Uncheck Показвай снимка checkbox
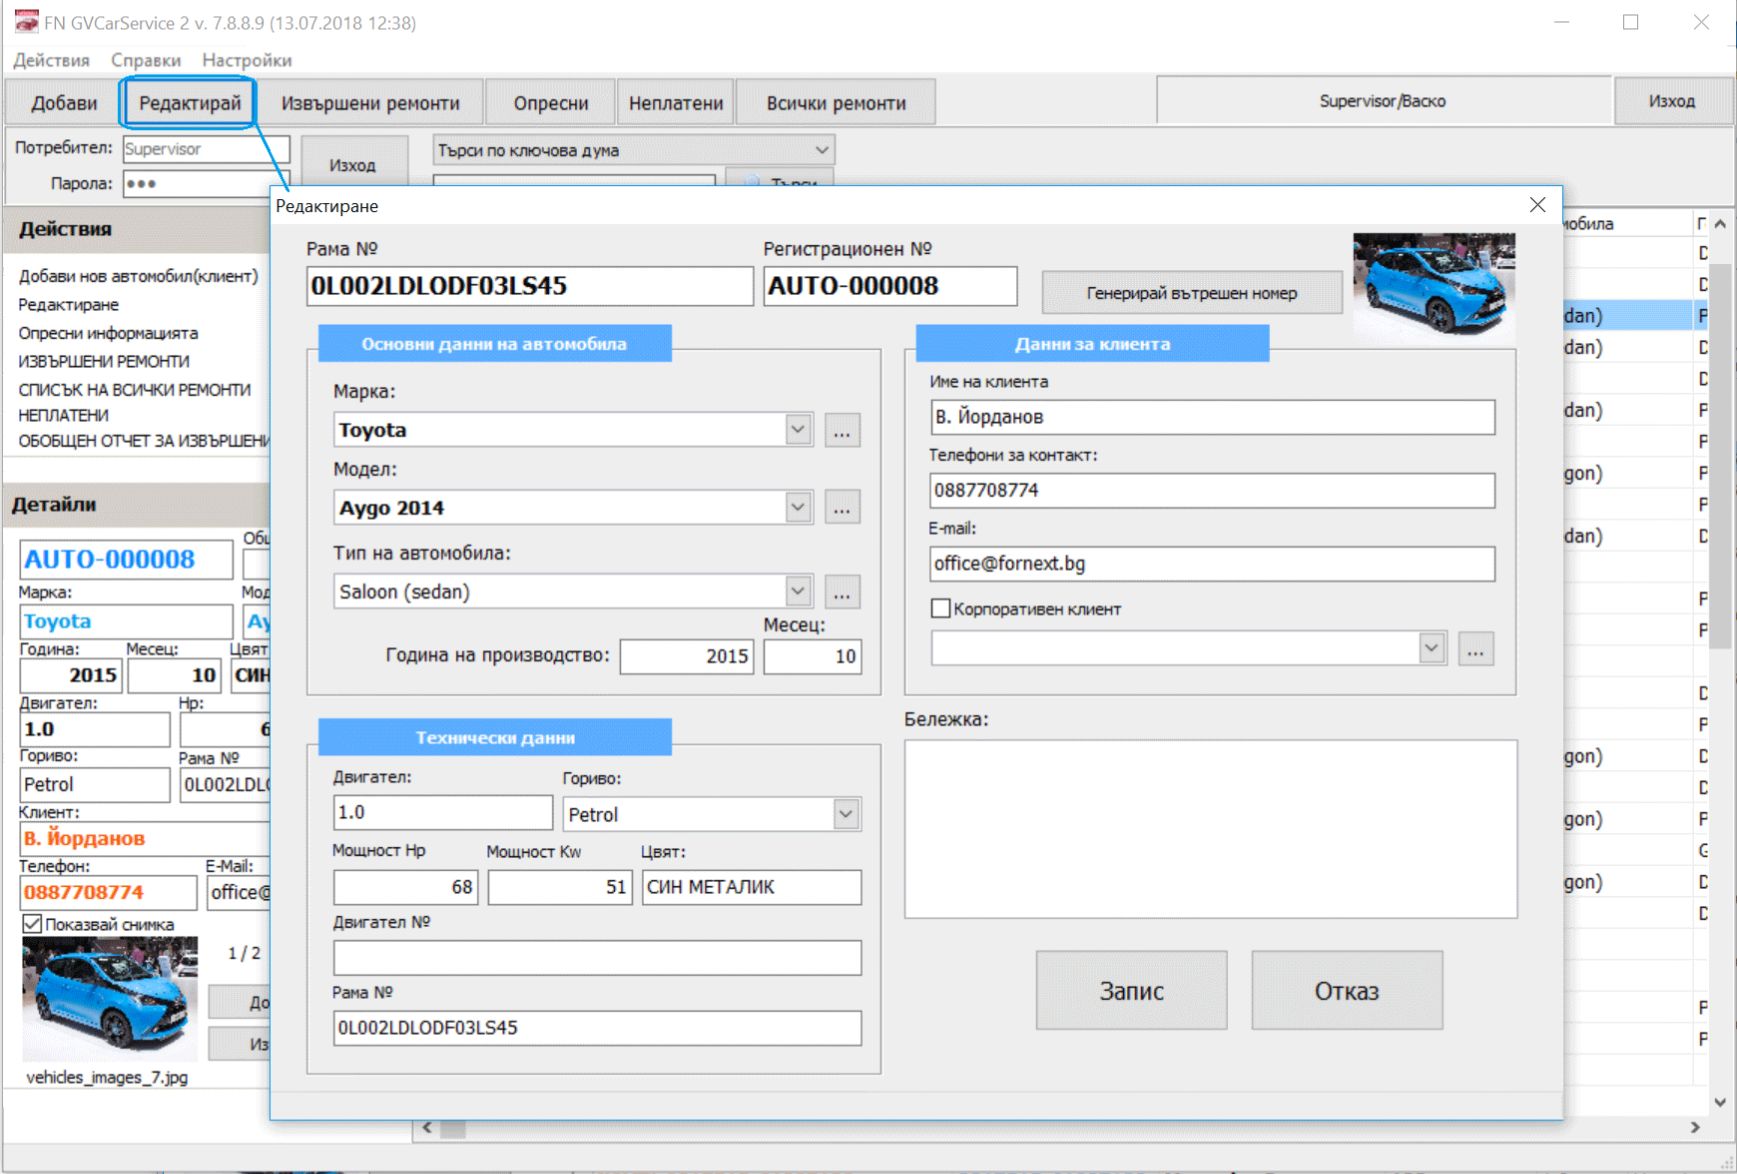The image size is (1737, 1174). pos(32,924)
